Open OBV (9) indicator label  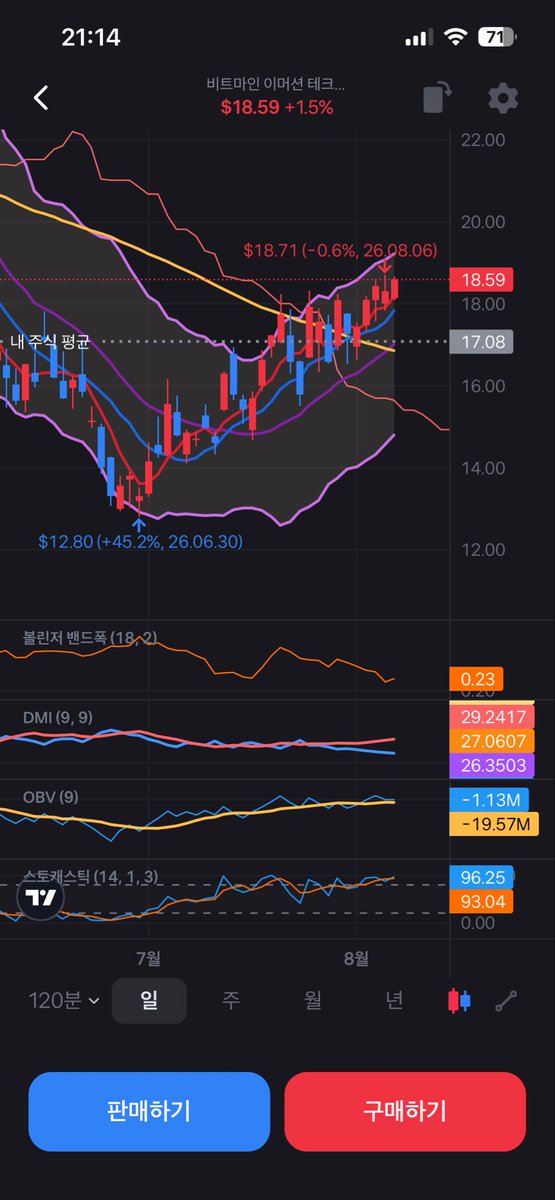coord(50,797)
